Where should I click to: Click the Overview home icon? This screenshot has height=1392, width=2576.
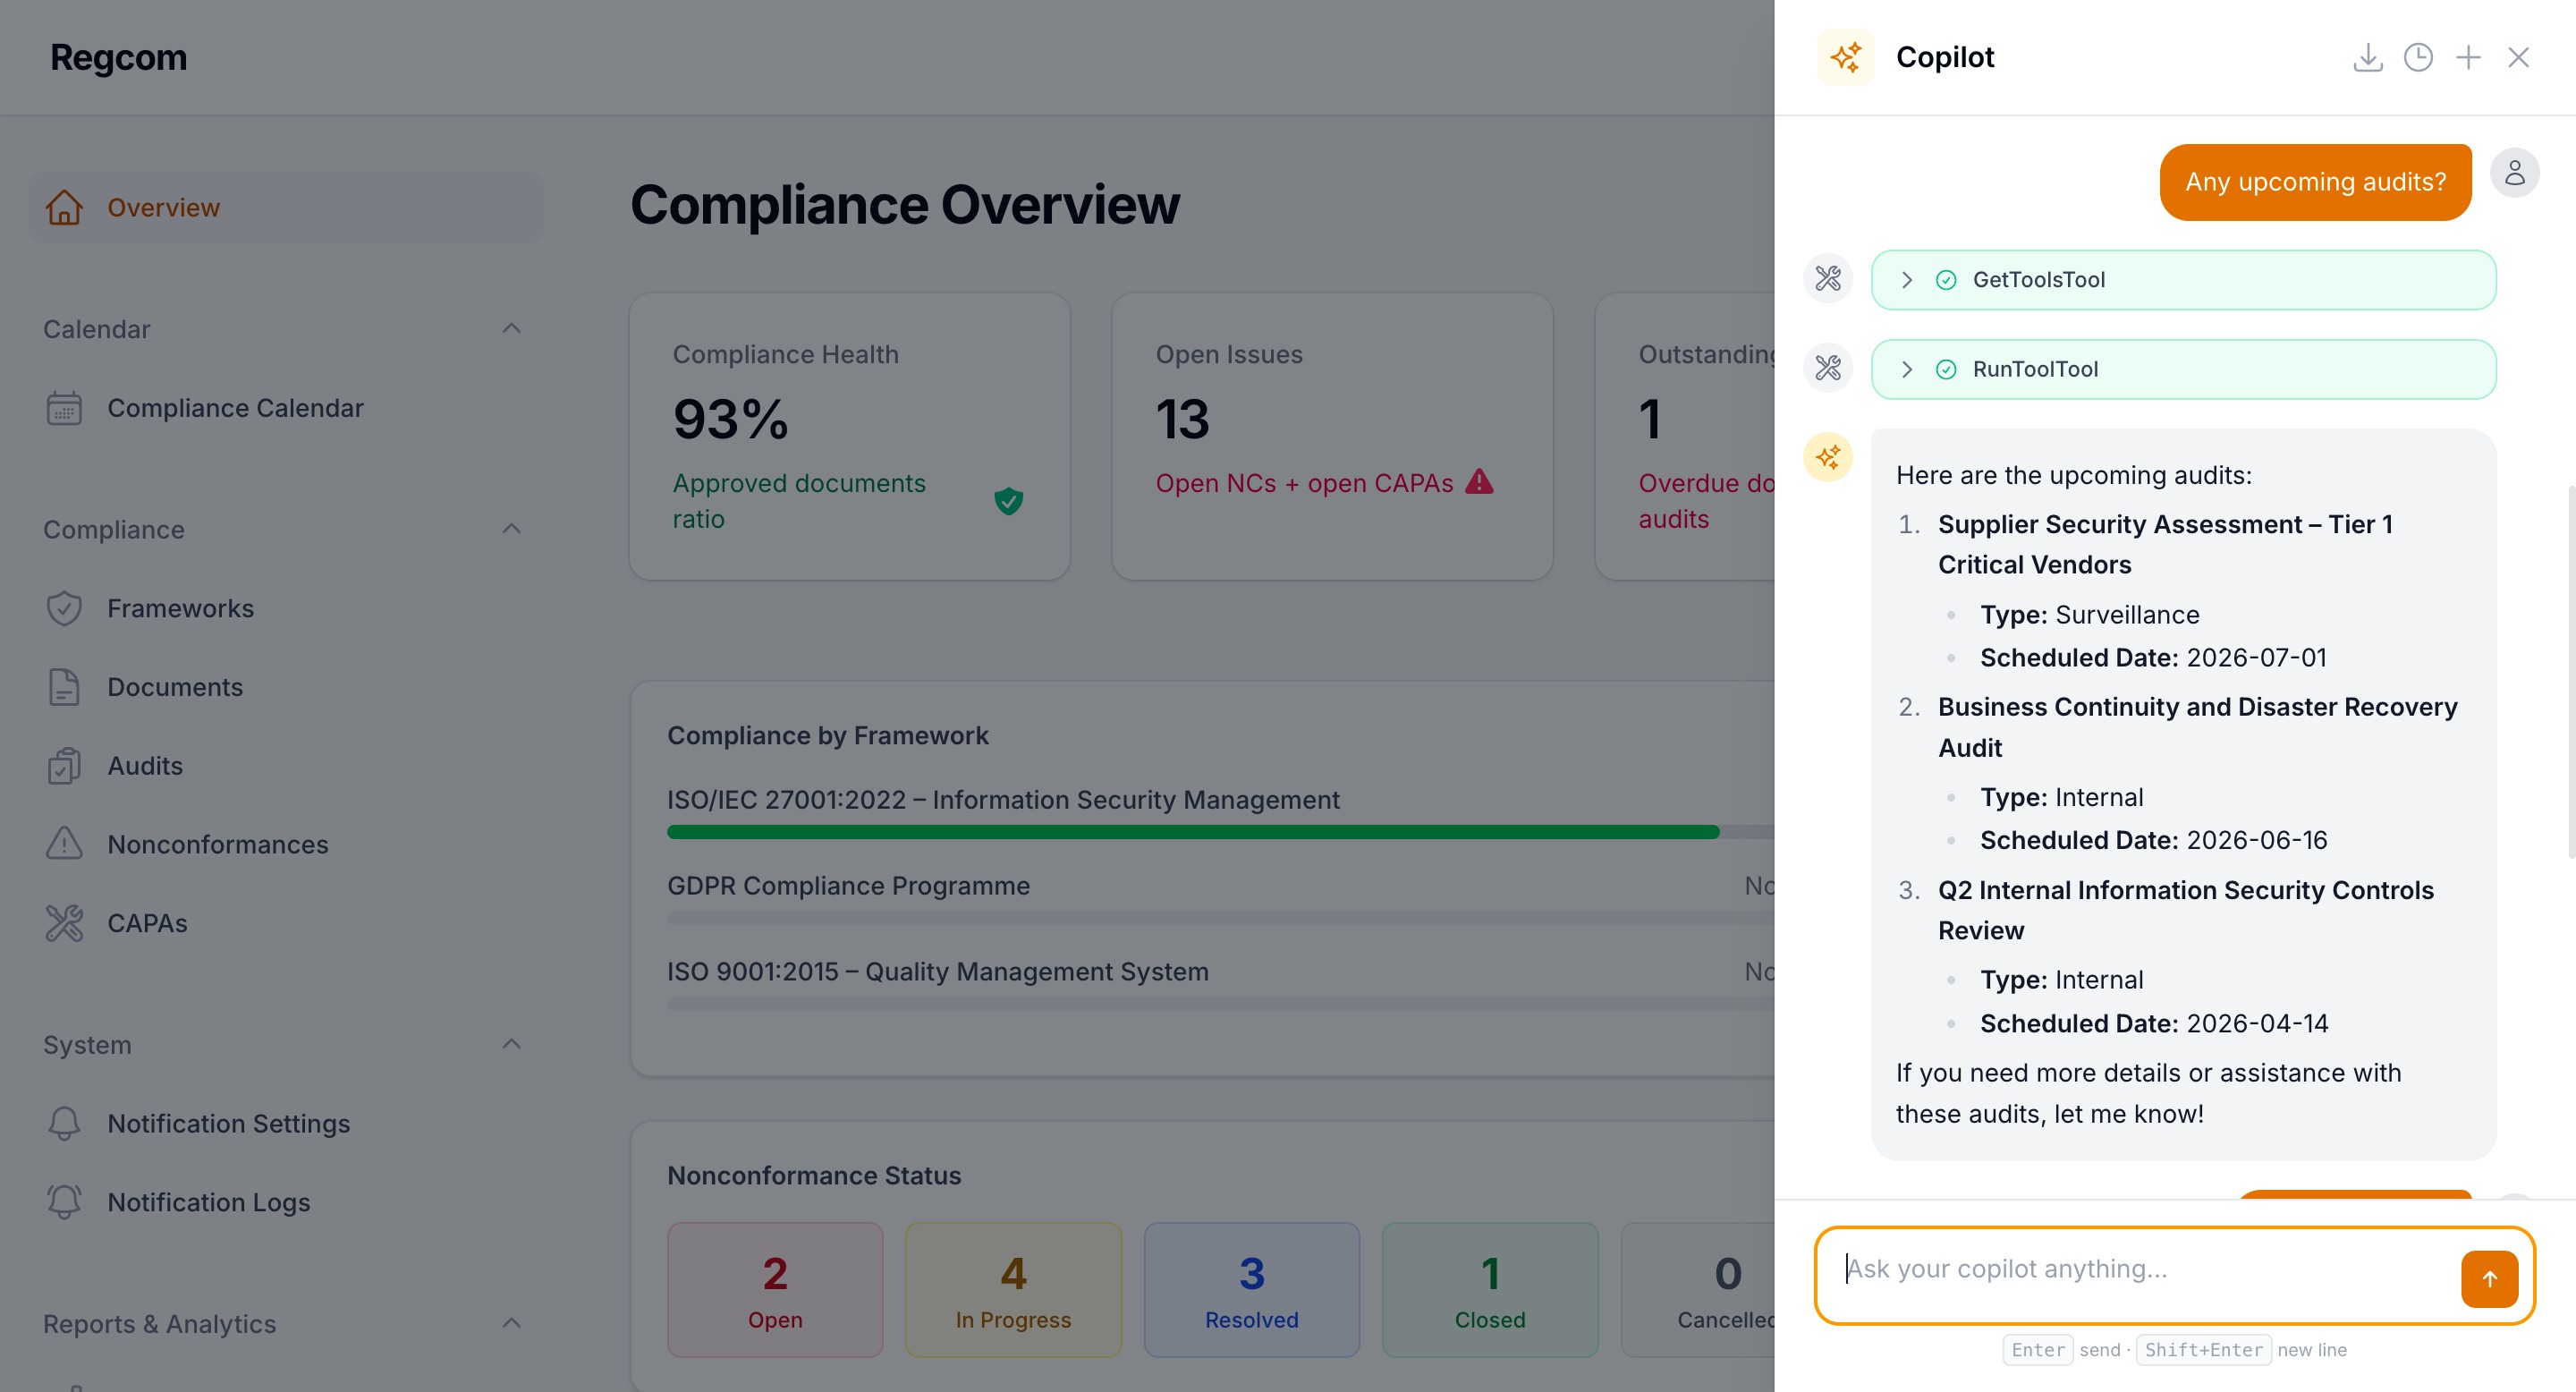tap(64, 207)
